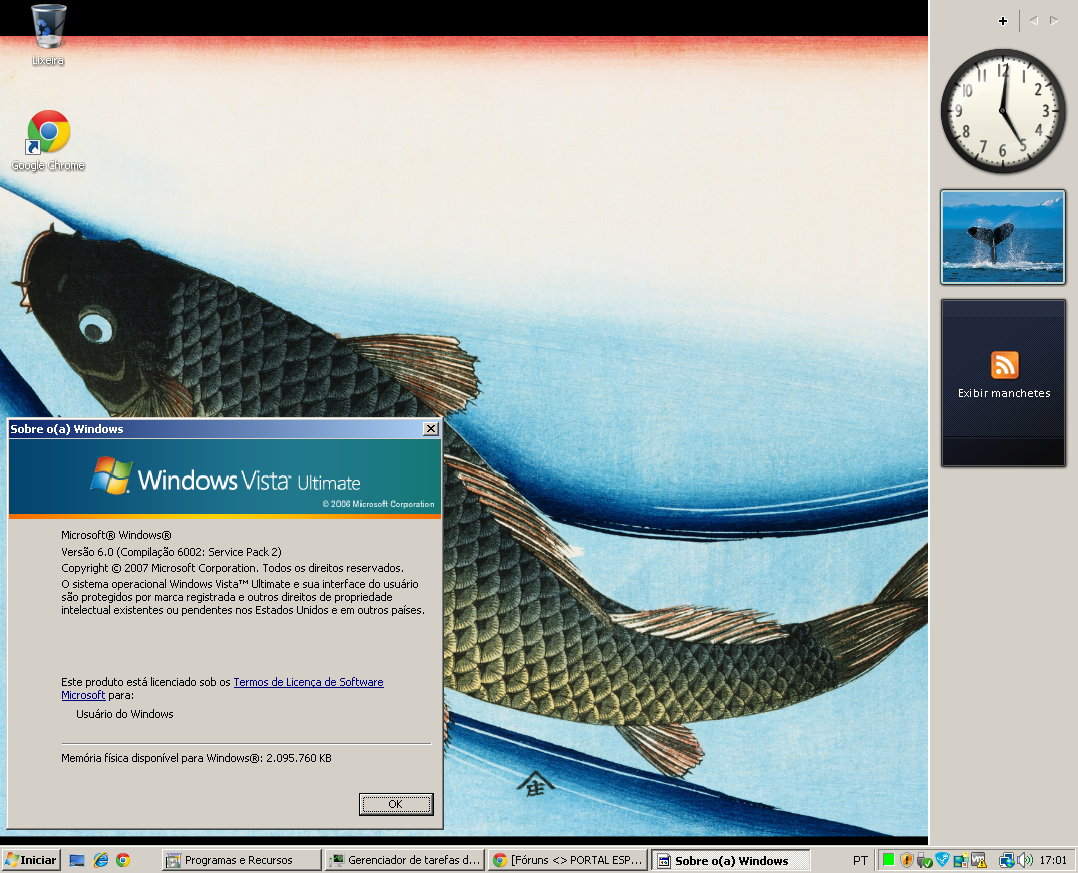Switch to Programas e Recursos taskbar window
Viewport: 1078px width, 873px height.
(241, 860)
